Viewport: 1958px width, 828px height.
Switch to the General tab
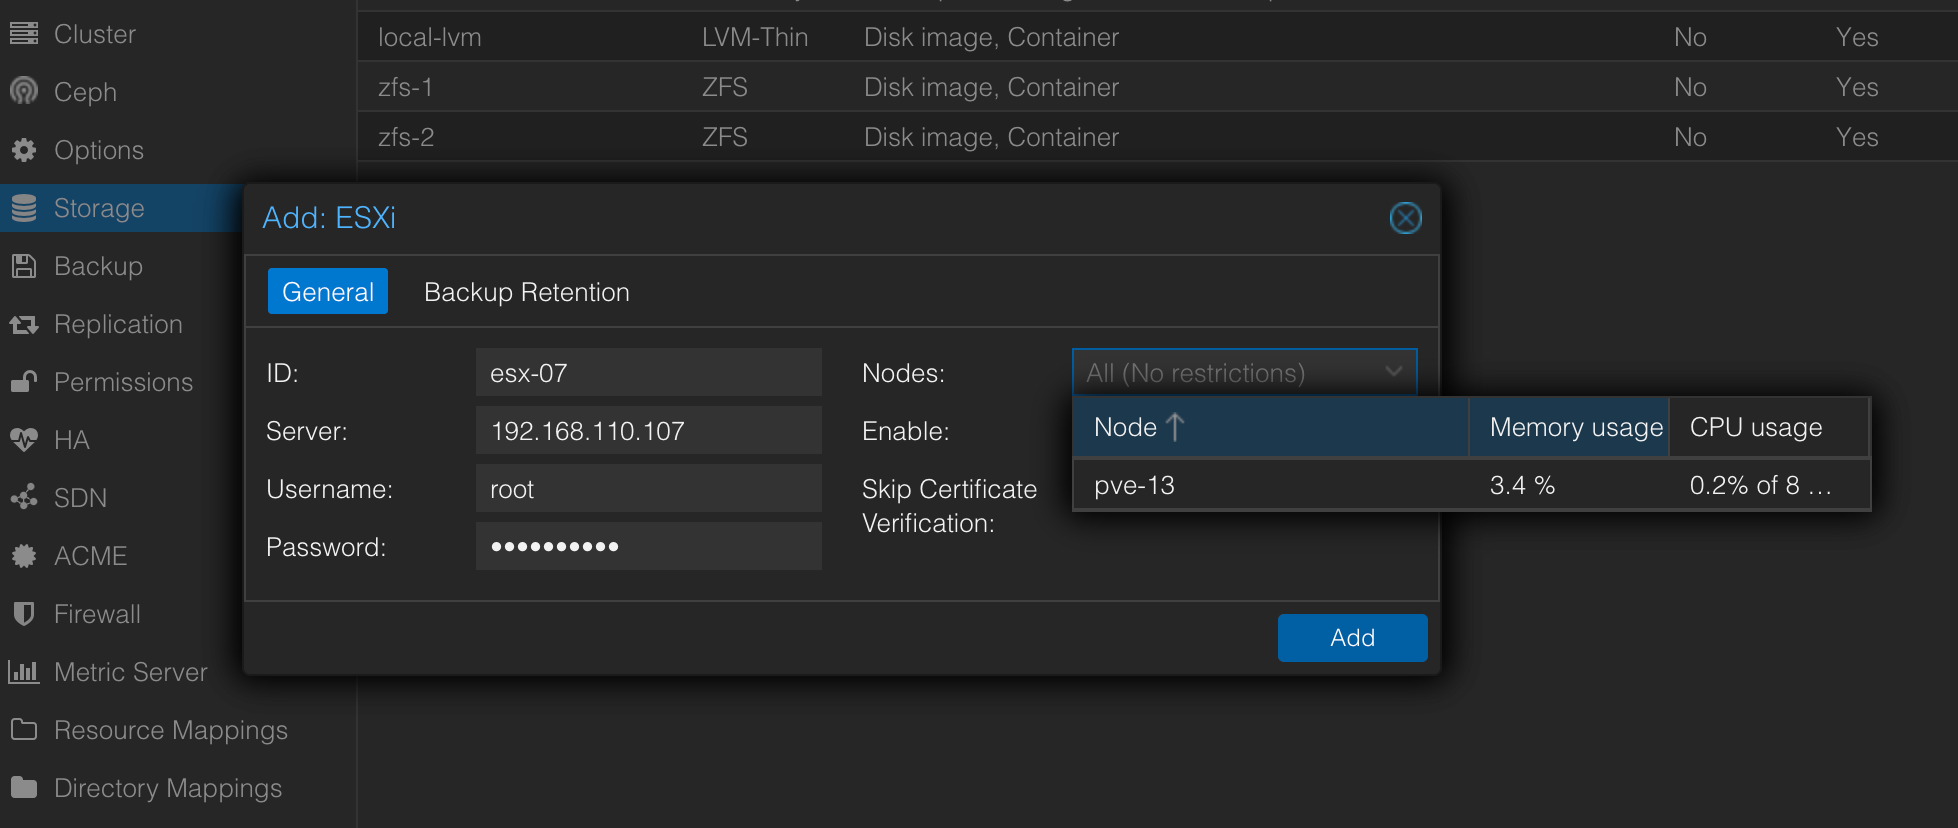pyautogui.click(x=328, y=291)
